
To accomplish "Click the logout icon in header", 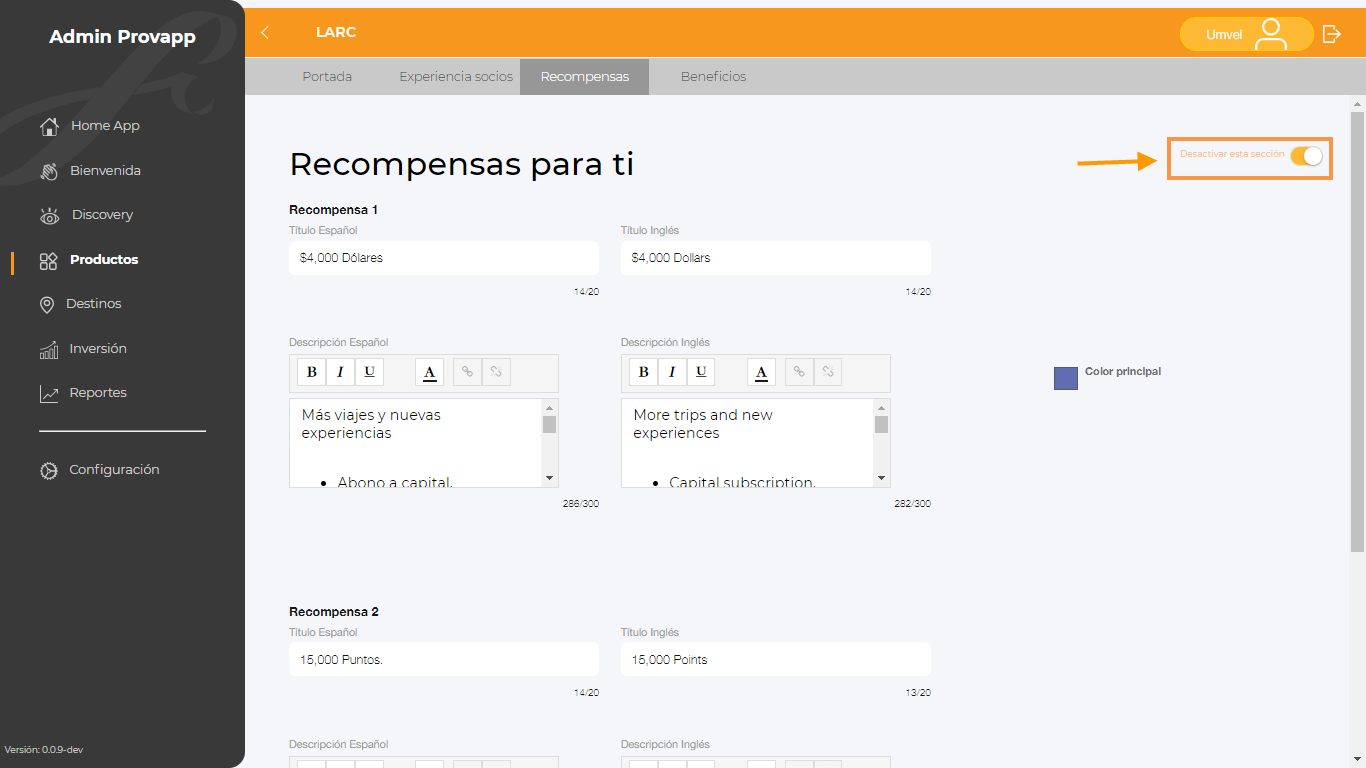I will pos(1331,34).
